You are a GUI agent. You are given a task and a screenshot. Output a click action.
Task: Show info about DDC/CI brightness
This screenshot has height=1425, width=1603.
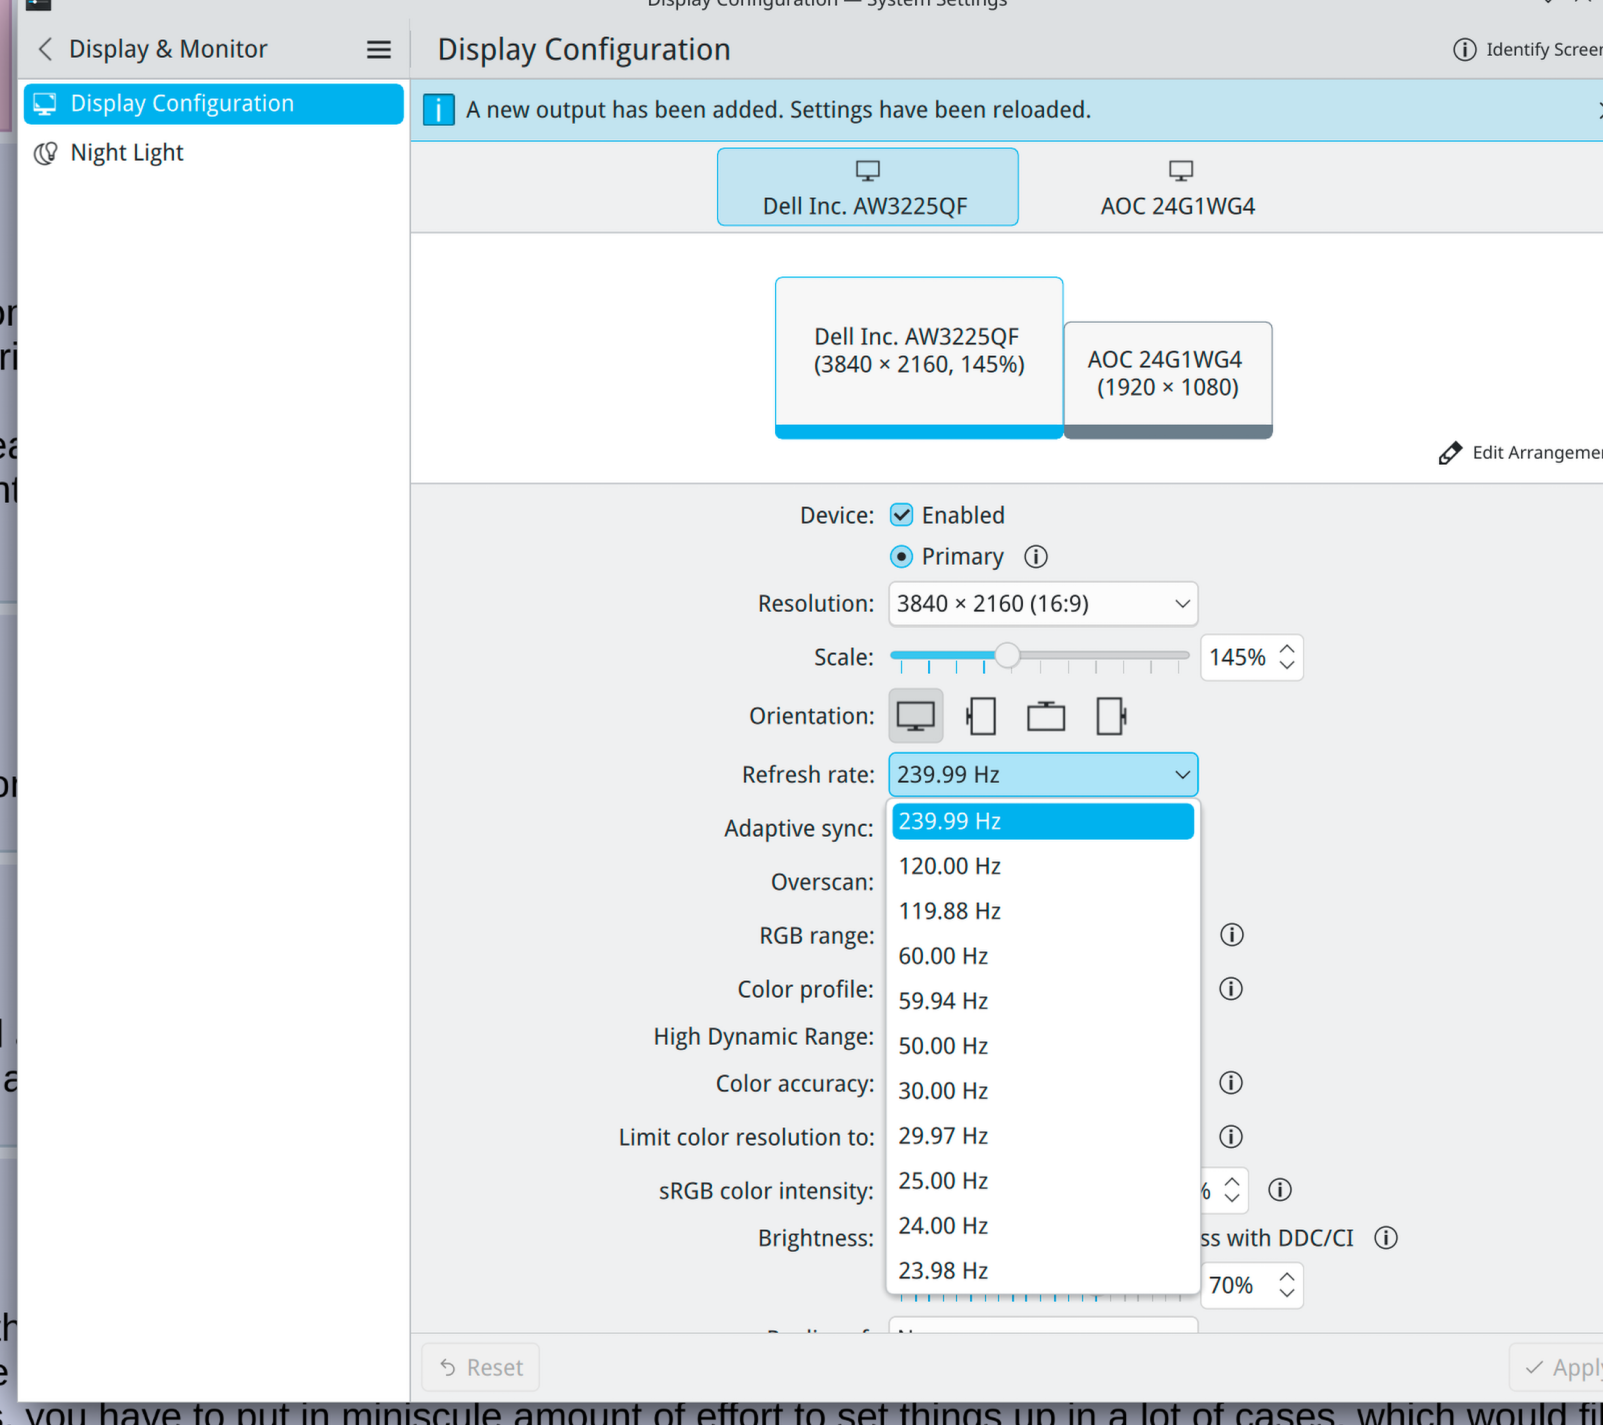pos(1386,1238)
